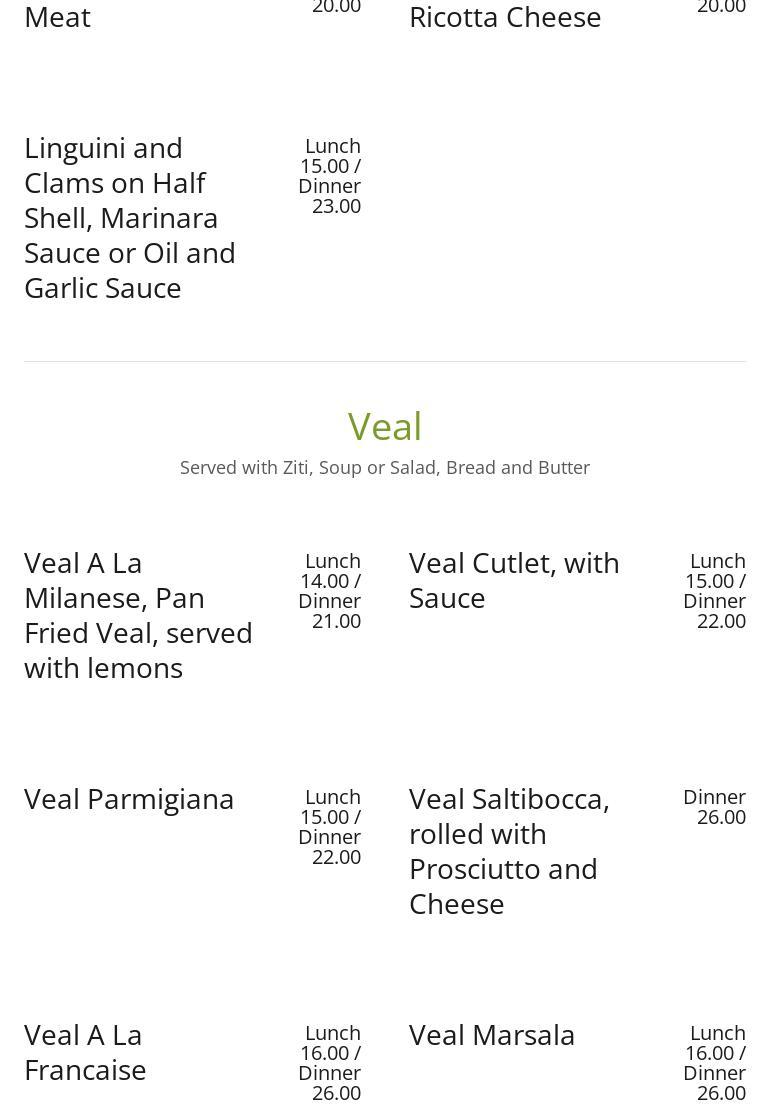This screenshot has width=770, height=1120.
Task: Click the partially visible 'Meat' item text
Action: pyautogui.click(x=57, y=17)
